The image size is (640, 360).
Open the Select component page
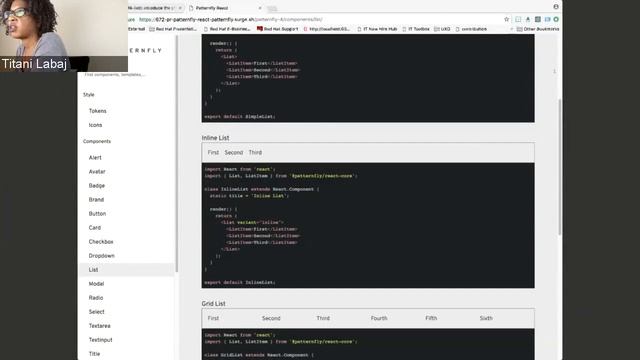[97, 311]
